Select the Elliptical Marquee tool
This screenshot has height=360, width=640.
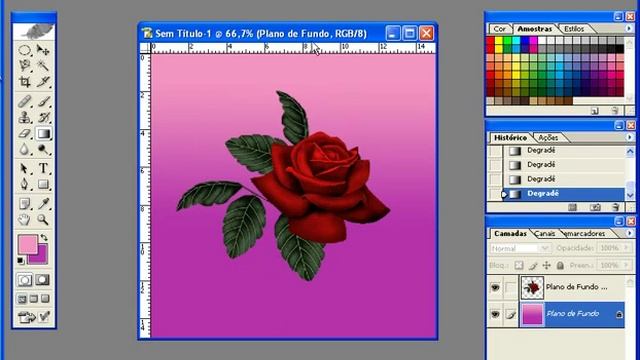coord(24,50)
